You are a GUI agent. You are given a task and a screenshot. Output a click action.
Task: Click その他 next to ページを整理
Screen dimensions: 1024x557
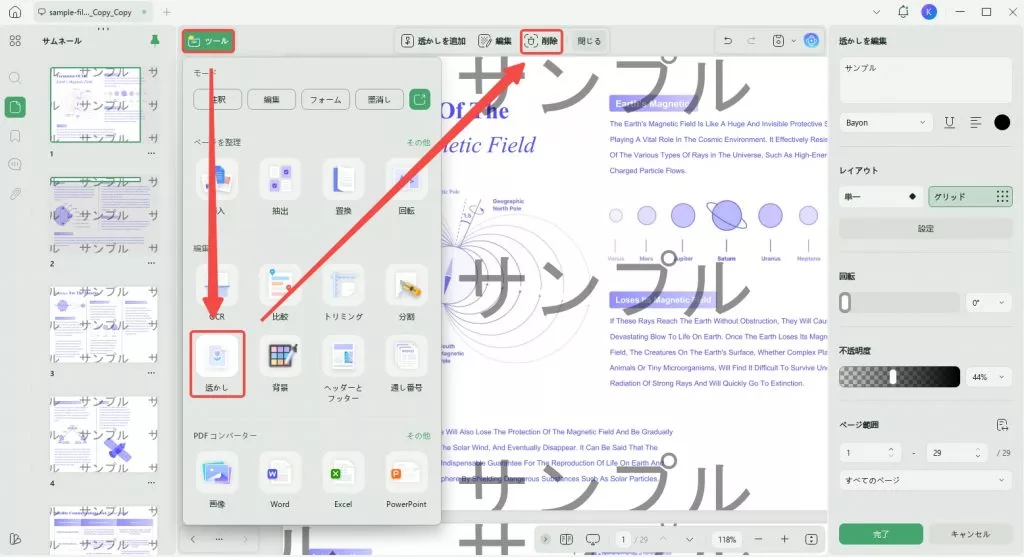pos(418,142)
